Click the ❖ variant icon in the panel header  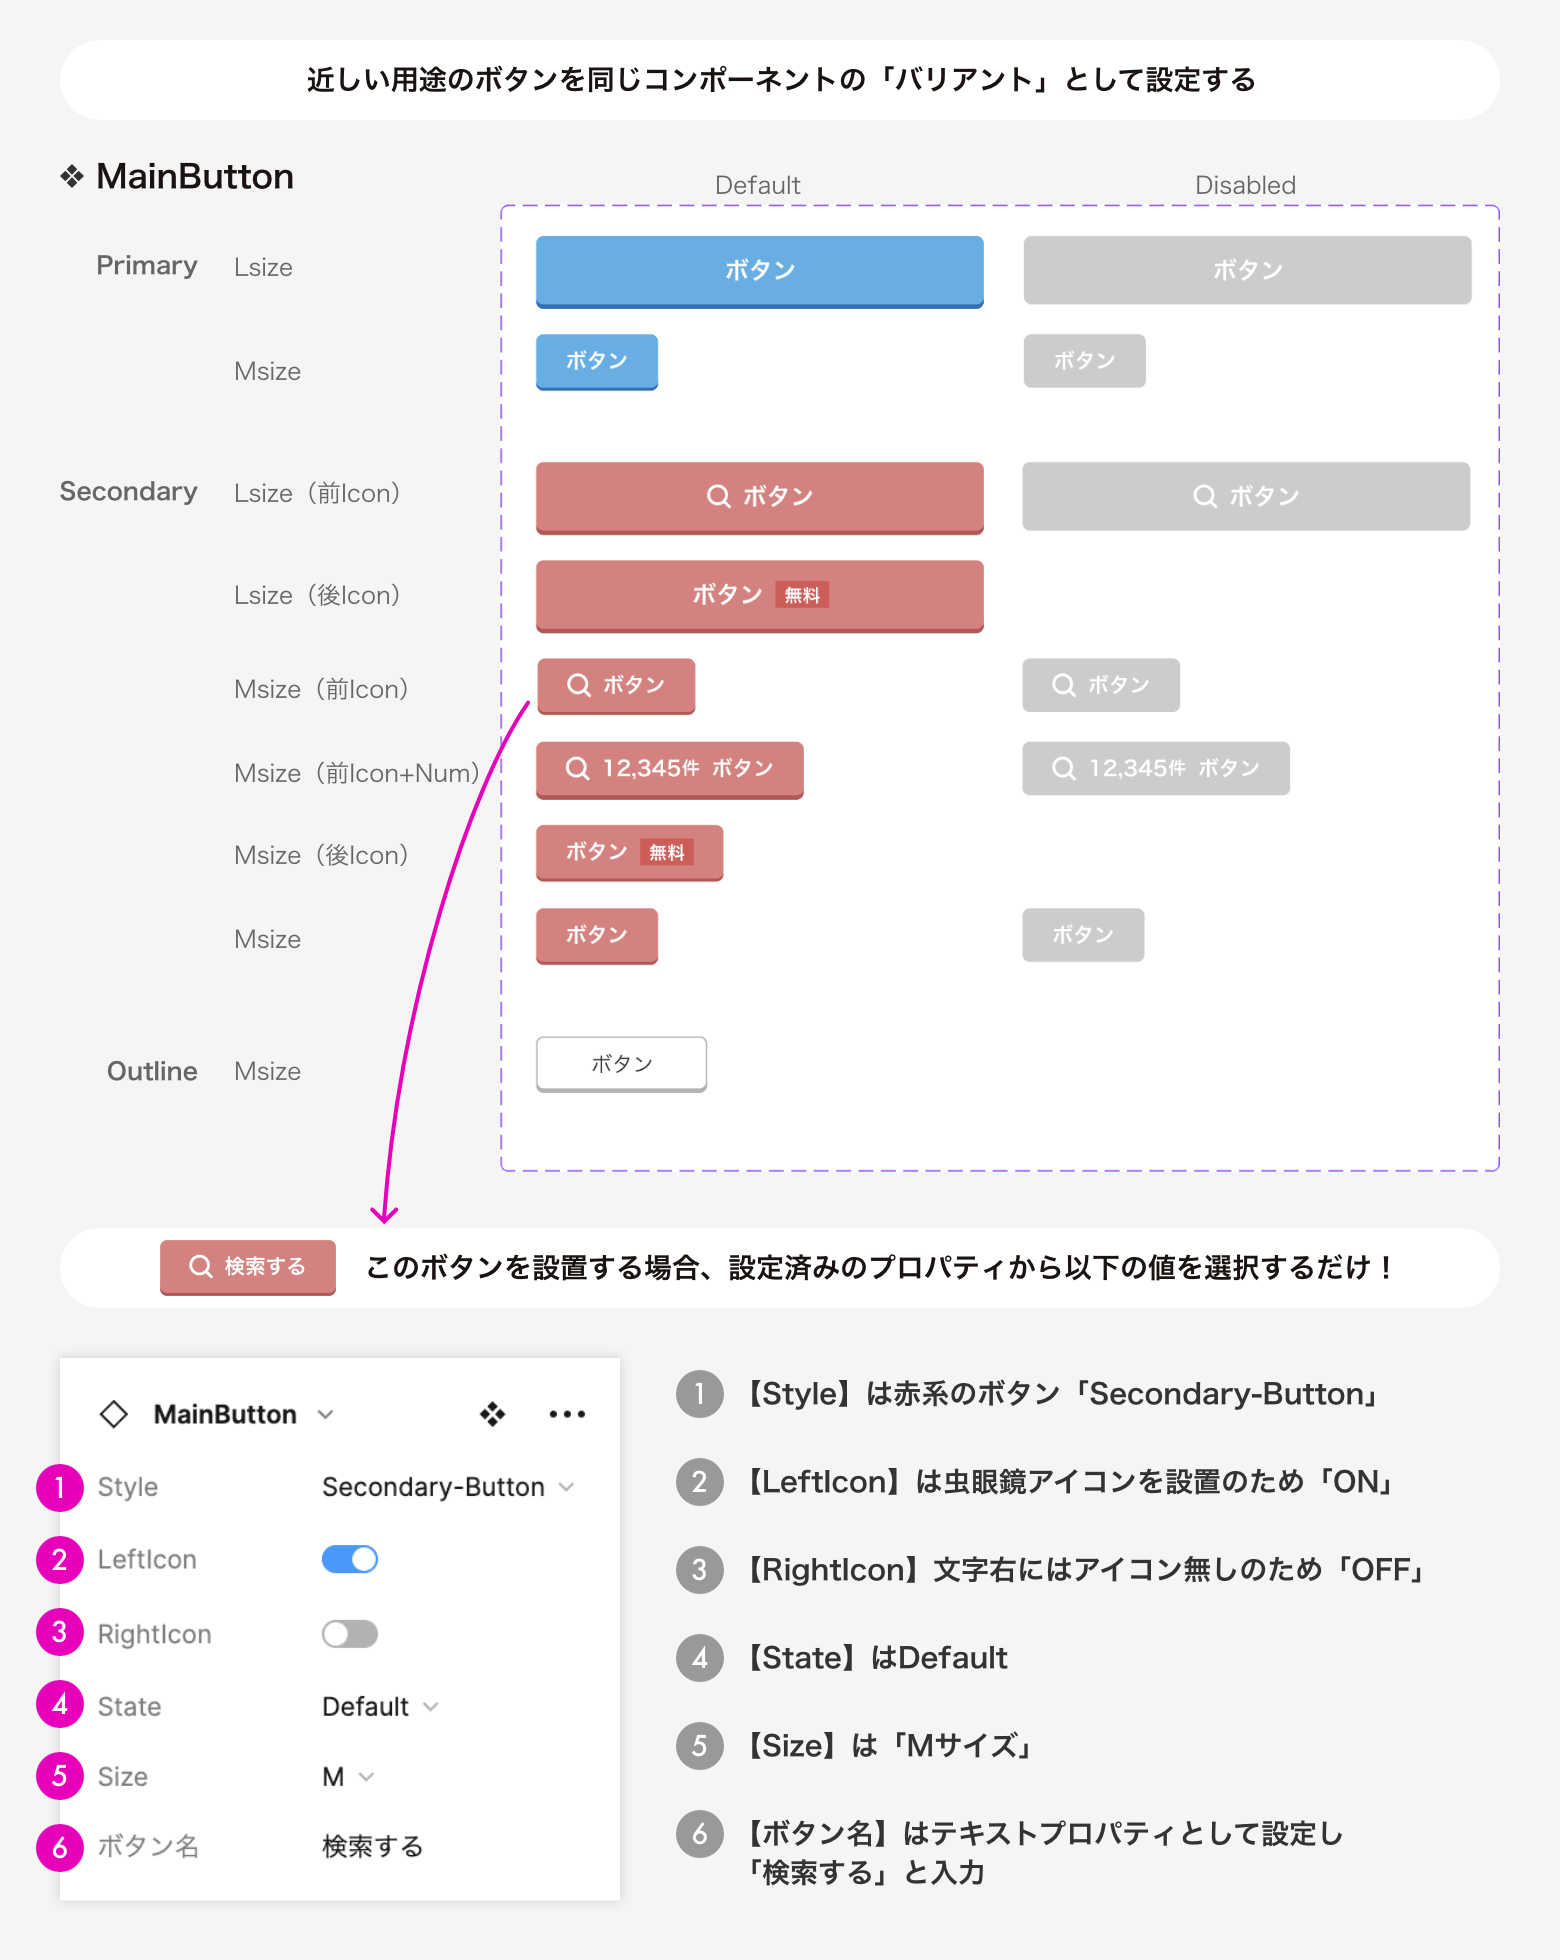490,1413
